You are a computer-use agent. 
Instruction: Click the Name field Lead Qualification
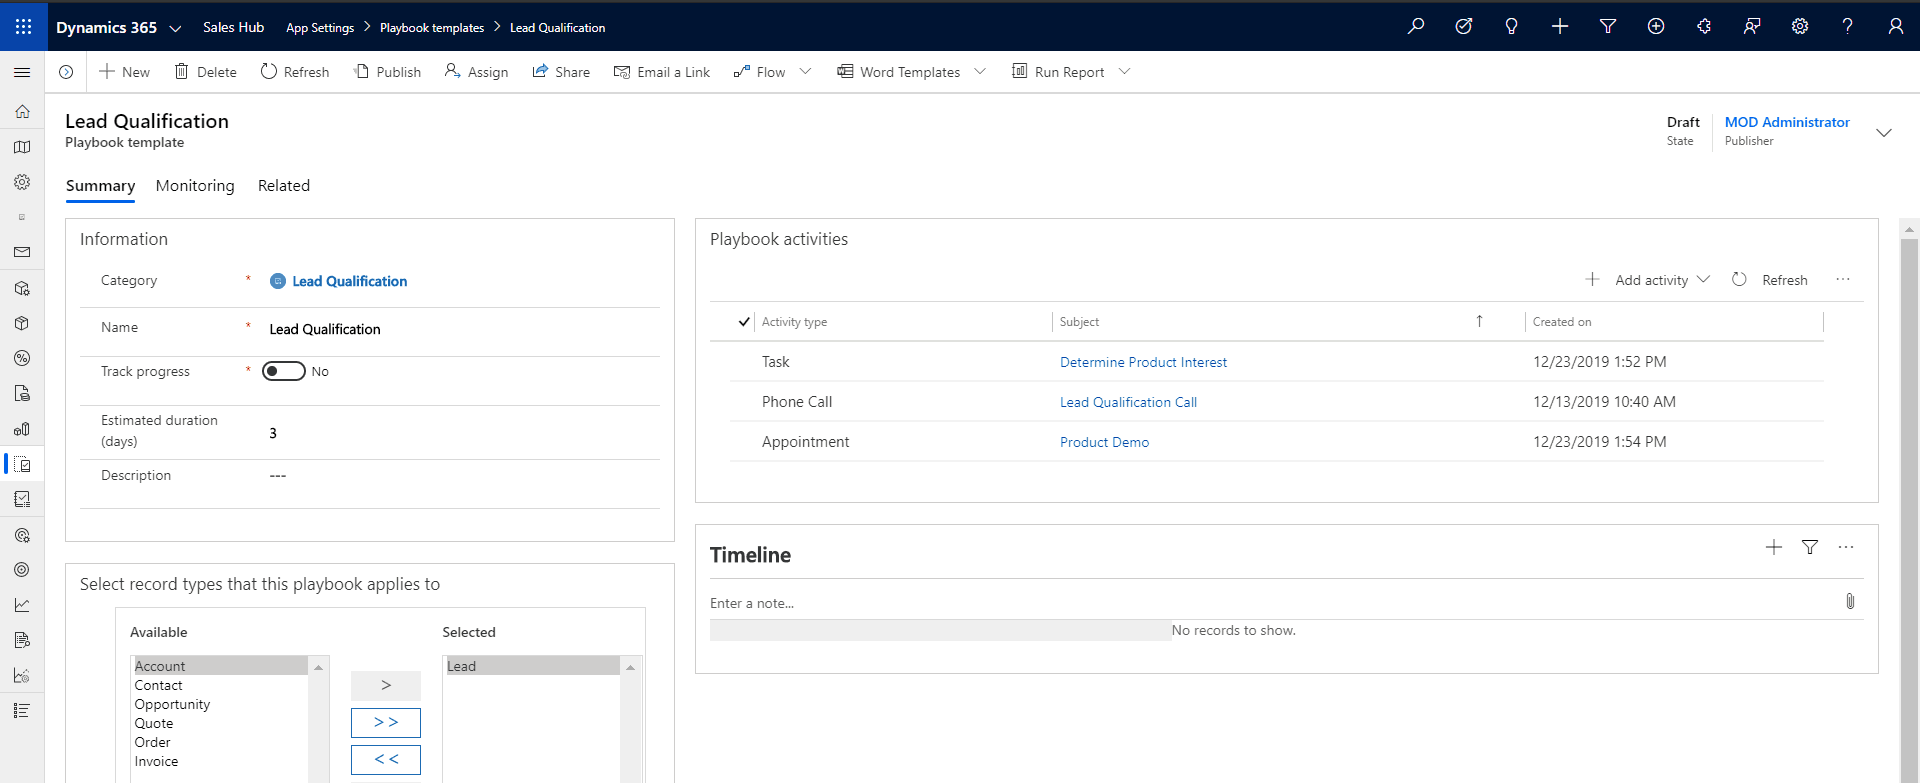[463, 329]
